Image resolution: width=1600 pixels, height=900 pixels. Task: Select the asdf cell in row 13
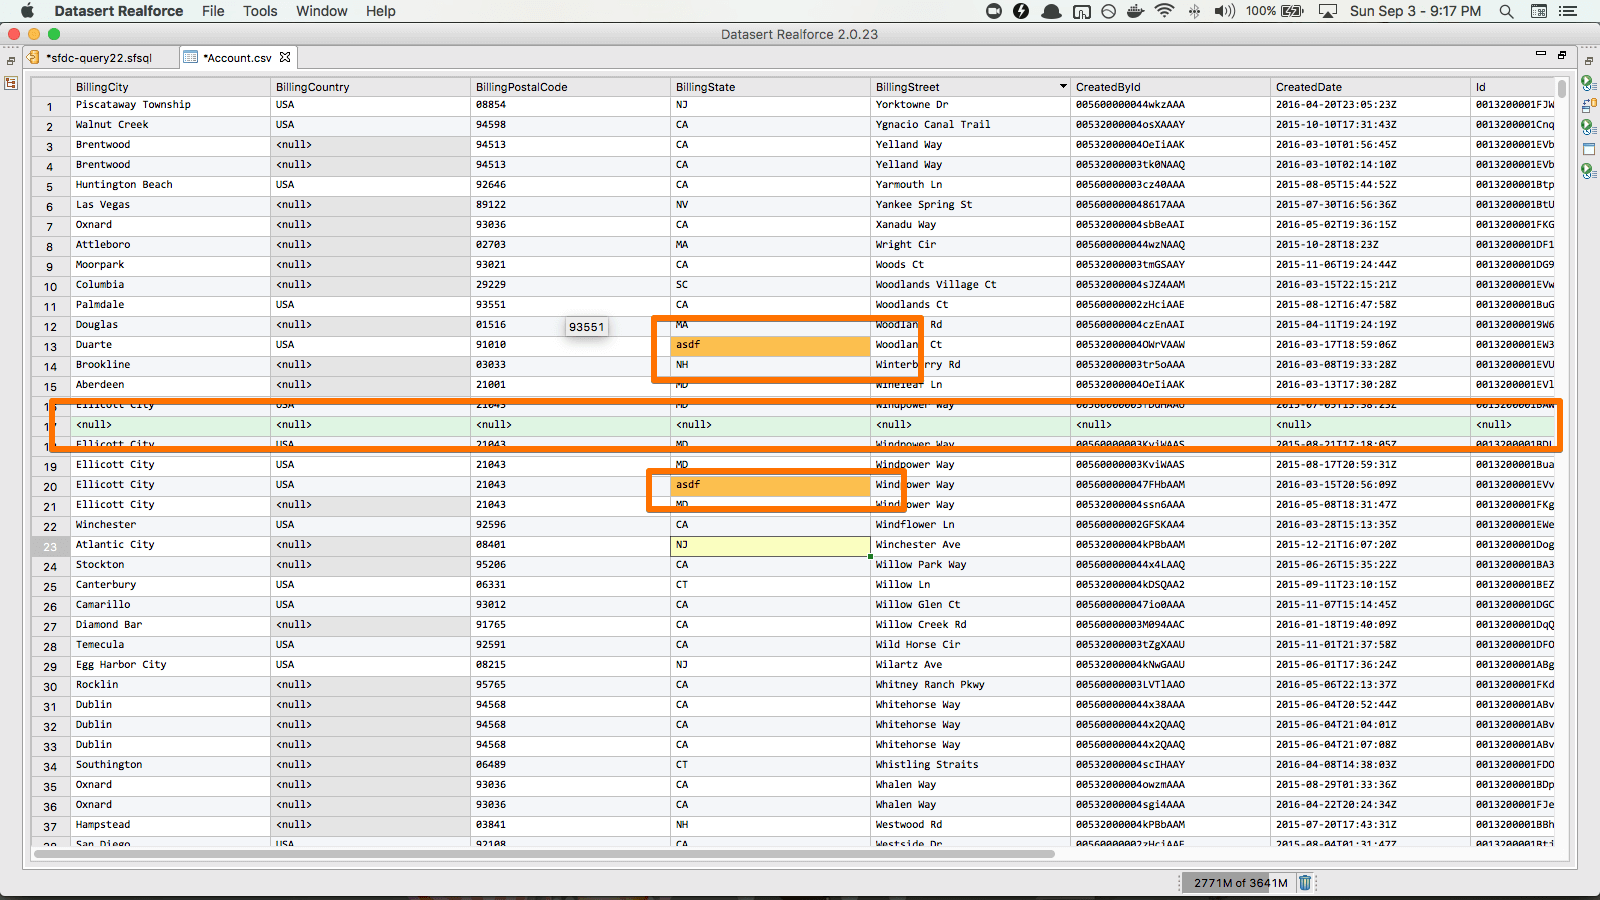click(769, 345)
